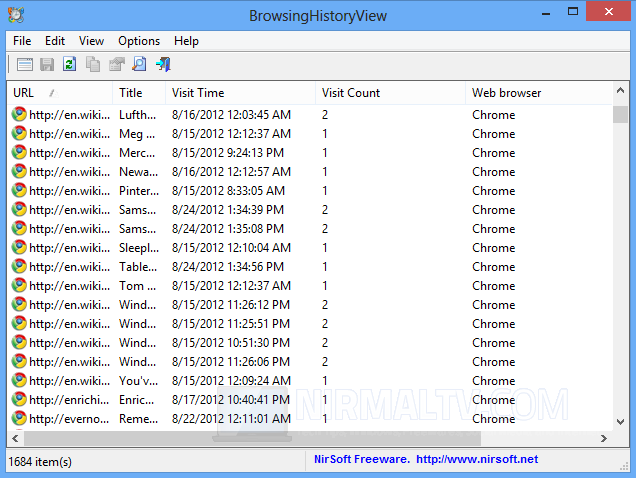Sort by the Web browser column header

pos(539,93)
